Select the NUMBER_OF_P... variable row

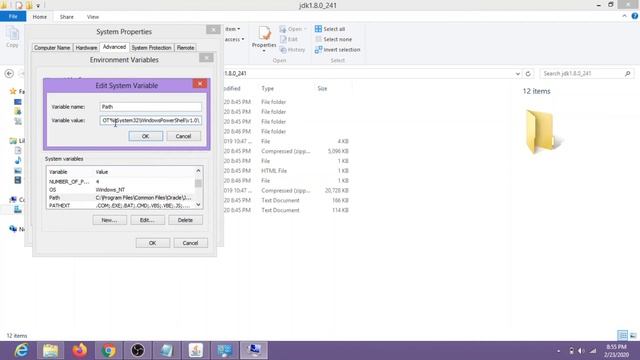click(x=121, y=182)
